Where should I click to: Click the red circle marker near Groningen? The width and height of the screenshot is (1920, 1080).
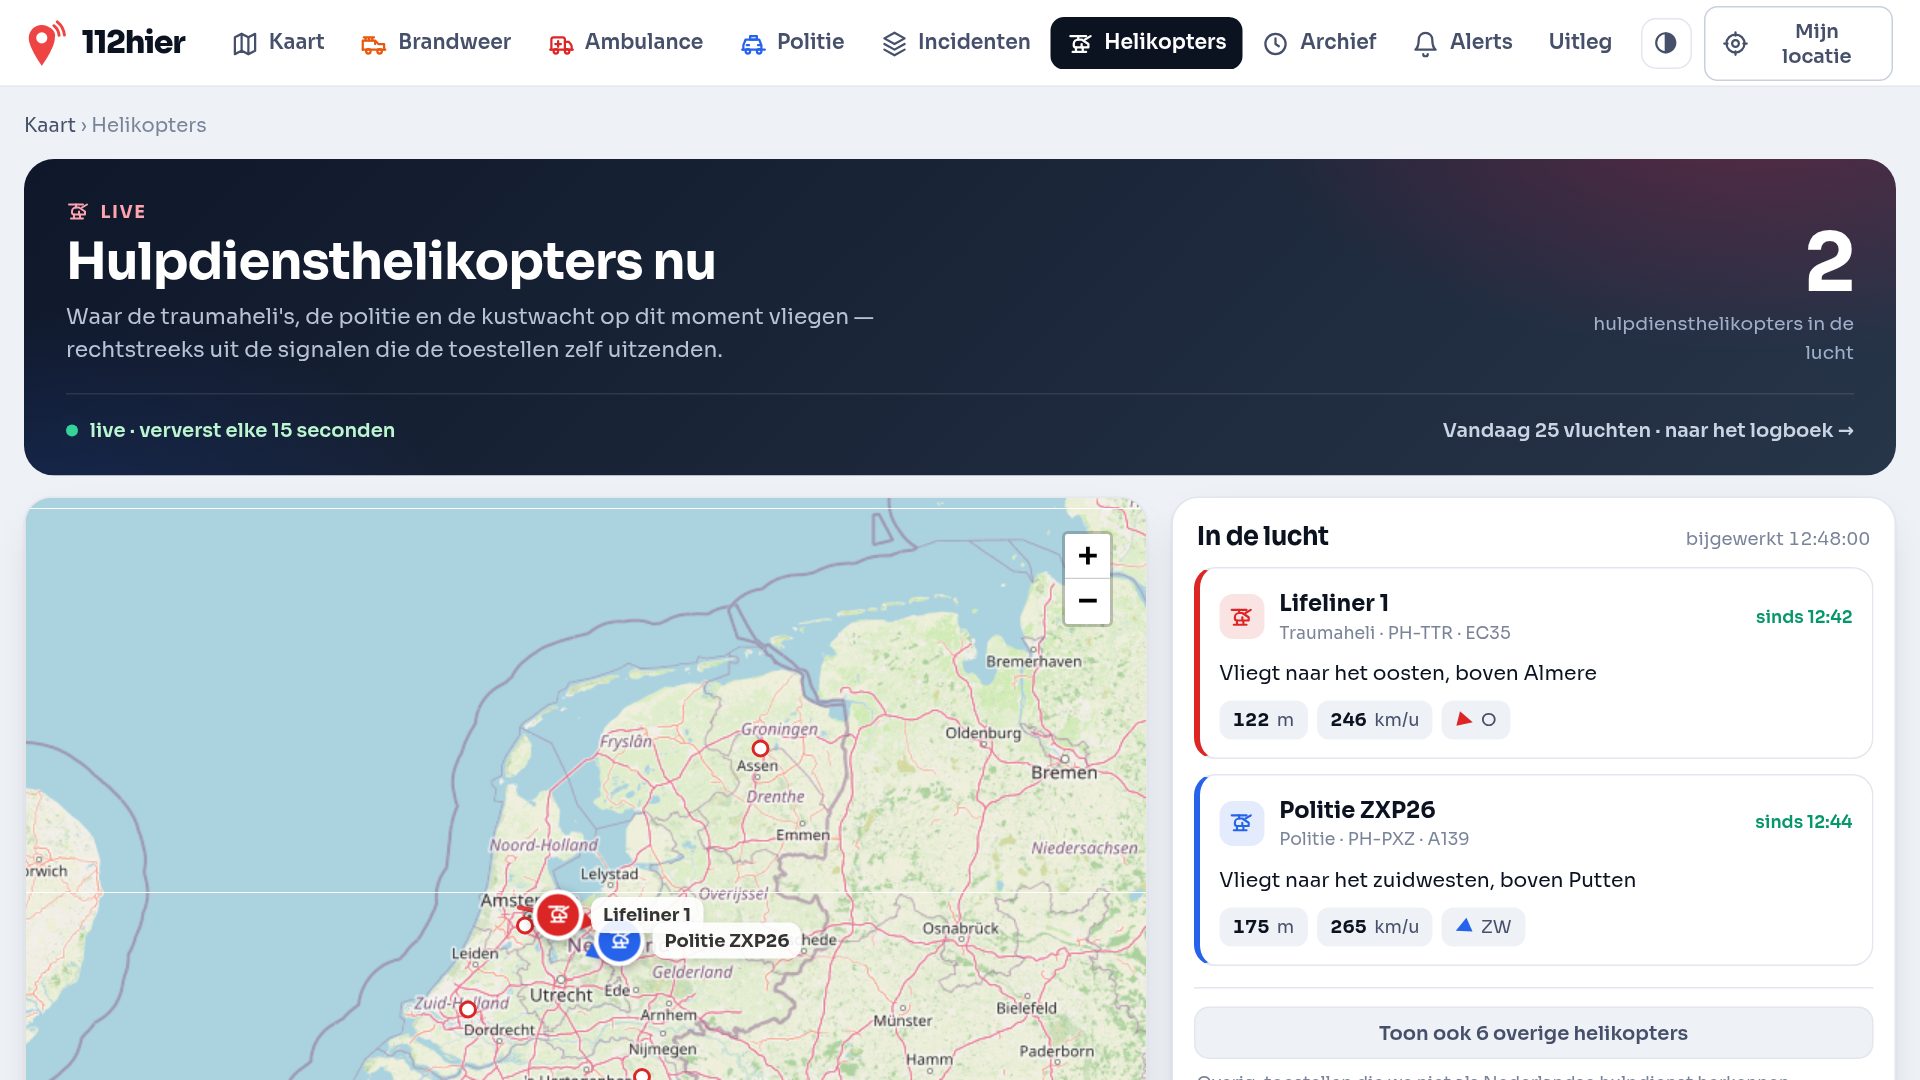(760, 748)
